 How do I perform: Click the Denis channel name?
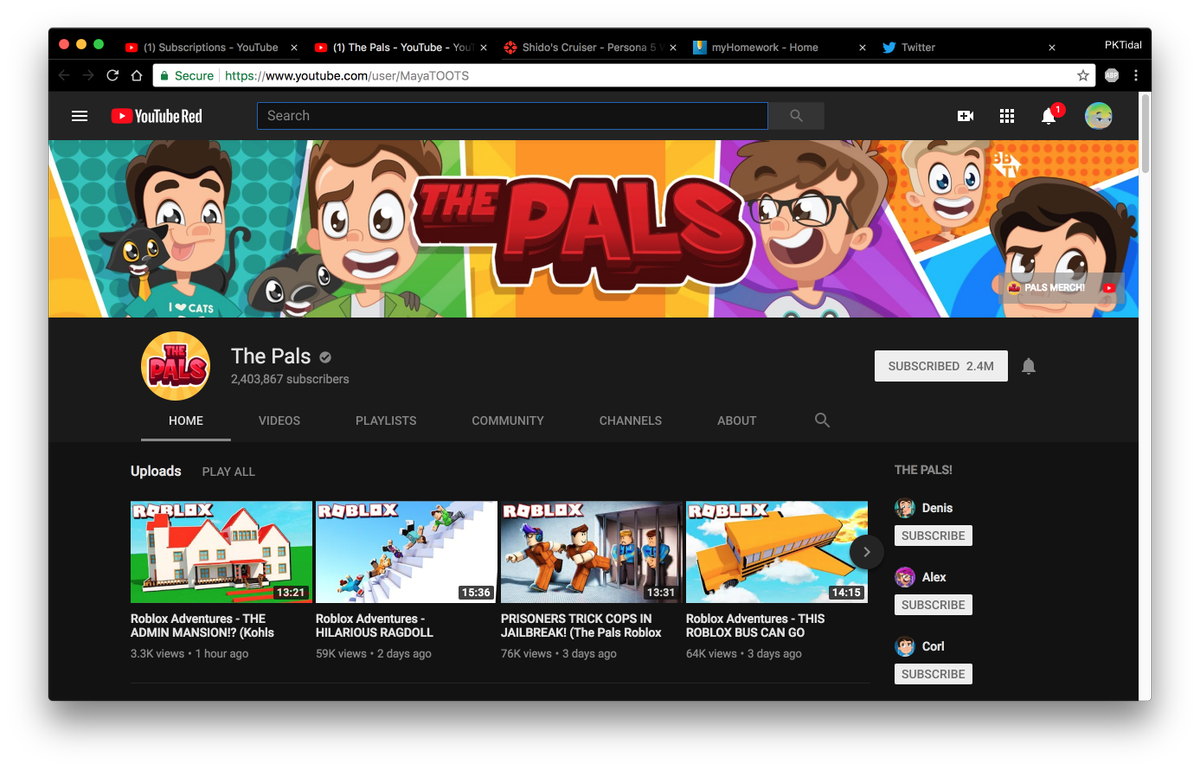pos(937,508)
